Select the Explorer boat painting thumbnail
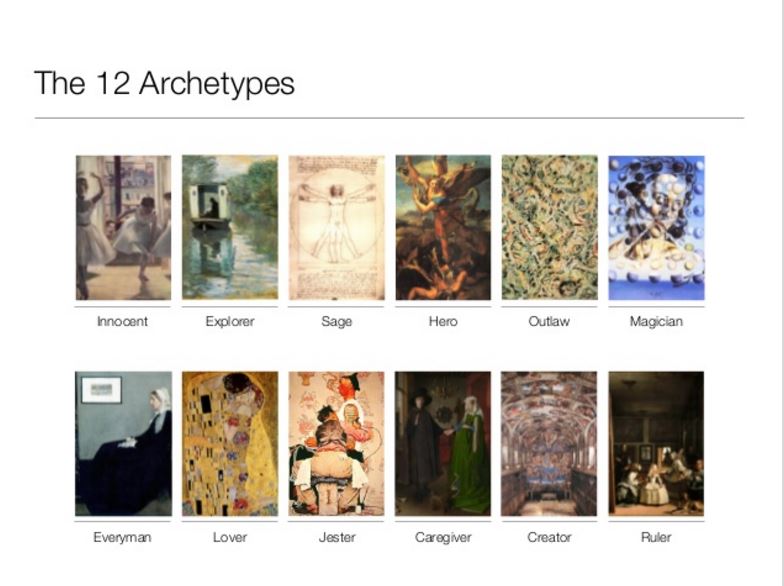The height and width of the screenshot is (586, 784). [230, 228]
